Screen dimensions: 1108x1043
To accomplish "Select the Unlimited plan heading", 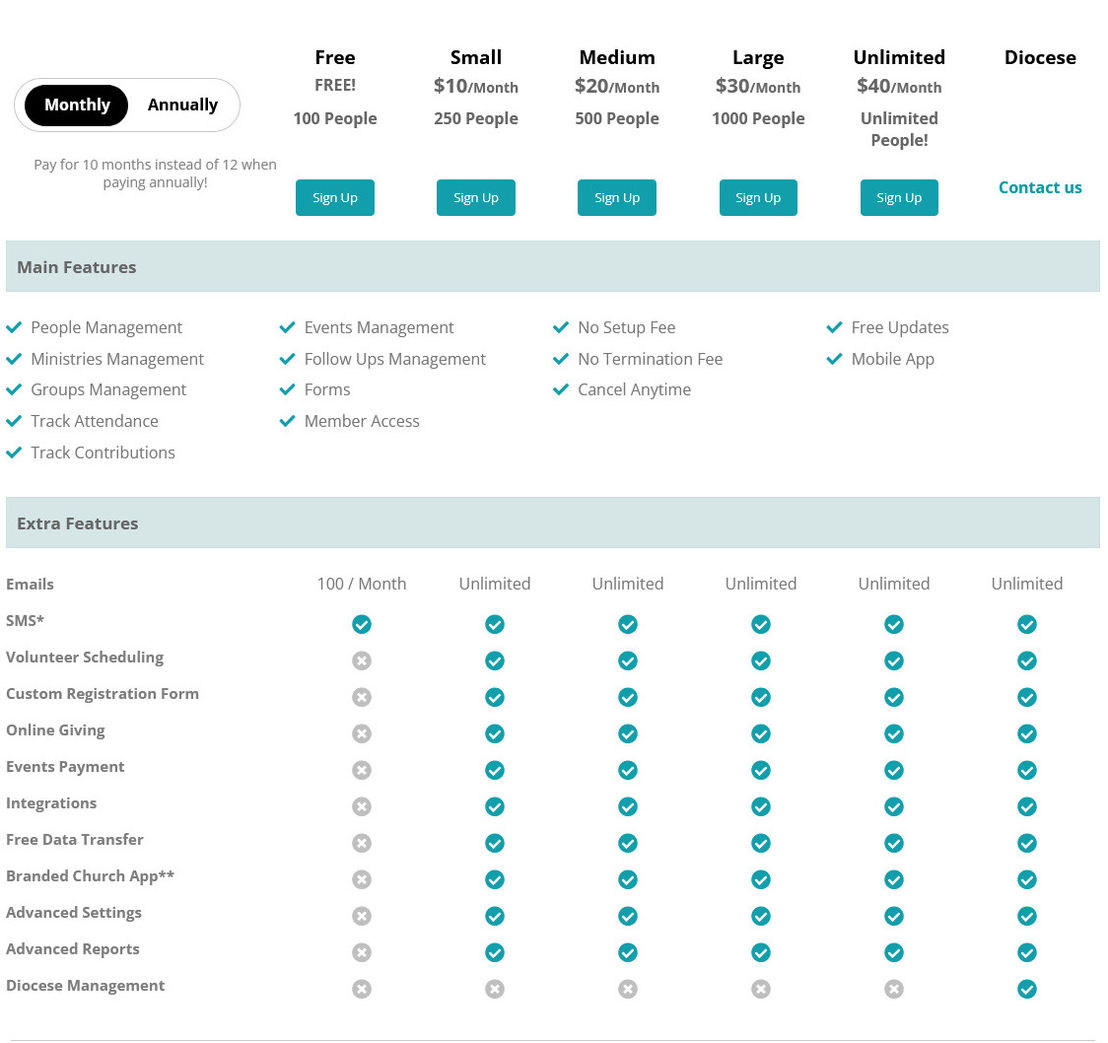I will point(899,57).
